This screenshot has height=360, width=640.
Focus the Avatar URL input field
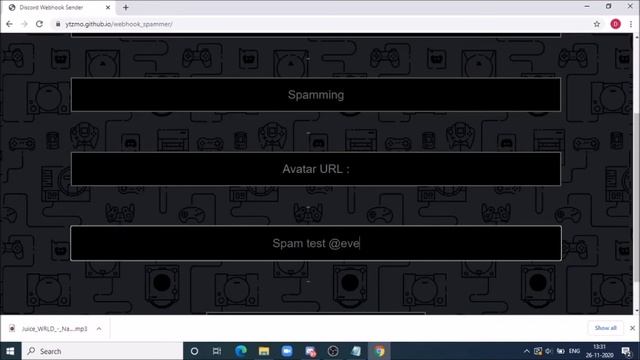click(316, 169)
